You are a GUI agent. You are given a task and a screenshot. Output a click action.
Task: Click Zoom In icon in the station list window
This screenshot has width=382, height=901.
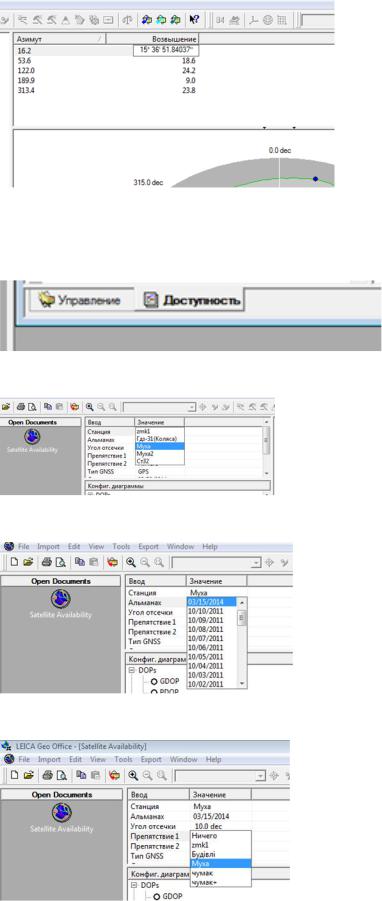pos(90,406)
